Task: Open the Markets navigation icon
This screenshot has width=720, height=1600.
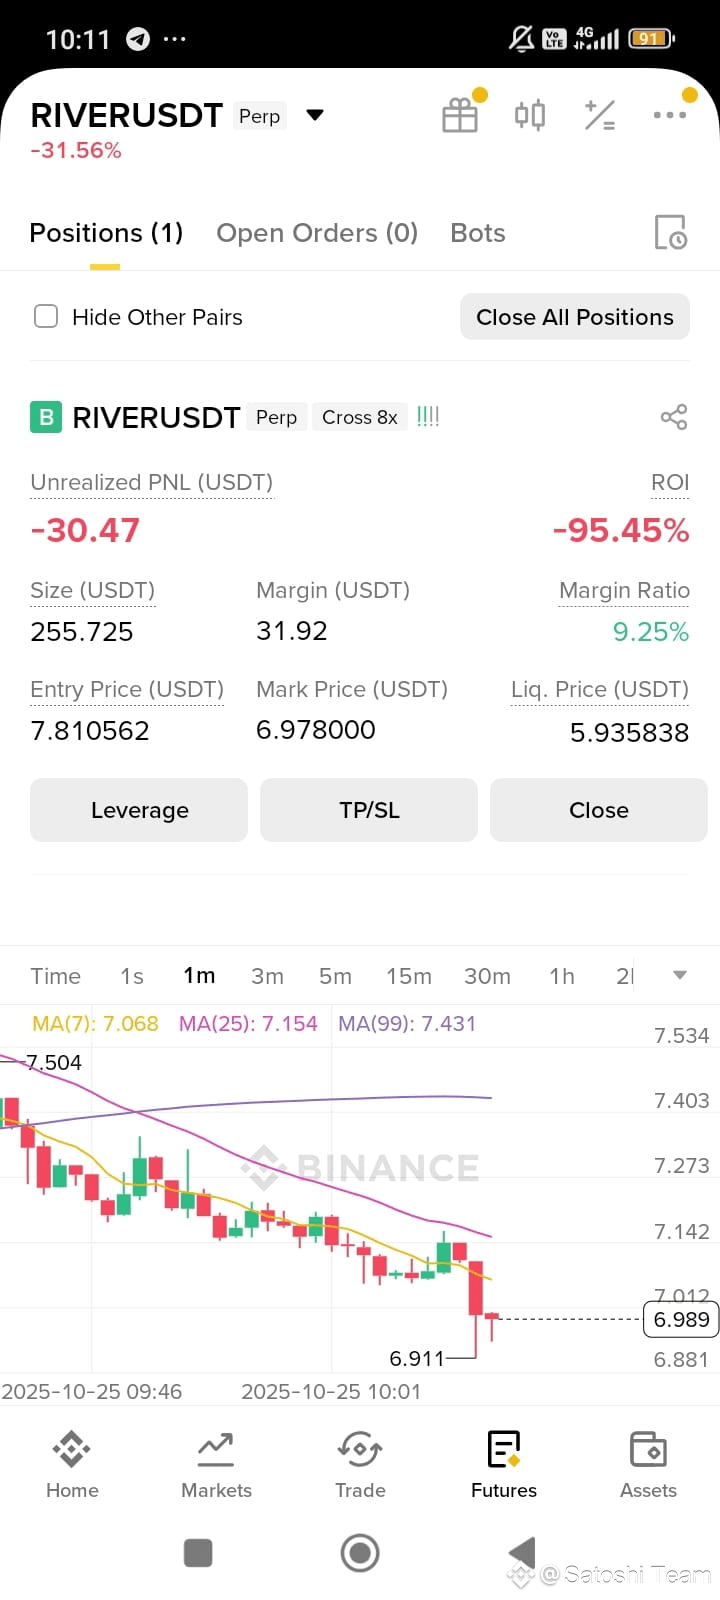Action: tap(216, 1464)
